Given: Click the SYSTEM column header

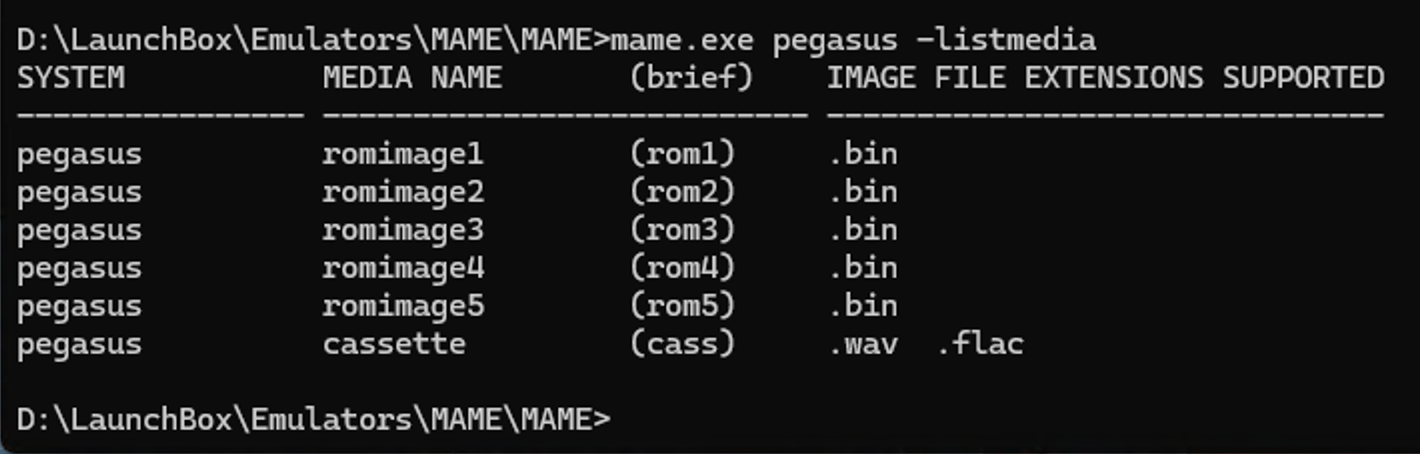Looking at the screenshot, I should click(71, 77).
